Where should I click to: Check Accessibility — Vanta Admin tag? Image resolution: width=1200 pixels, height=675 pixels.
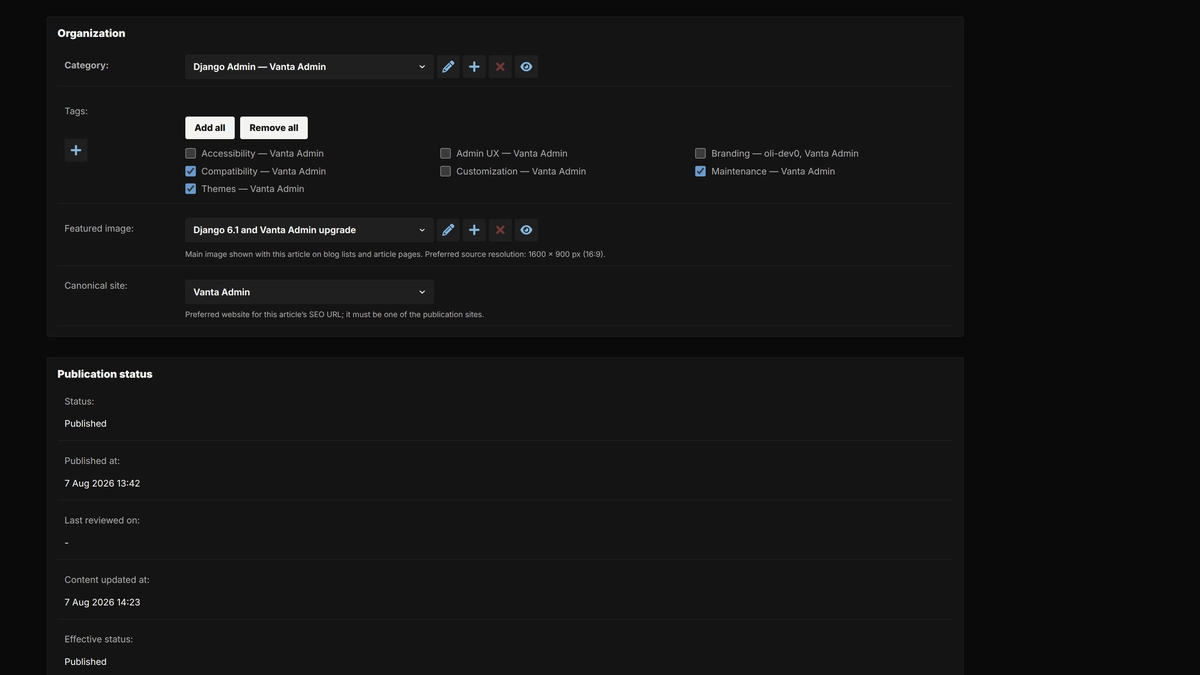[190, 154]
